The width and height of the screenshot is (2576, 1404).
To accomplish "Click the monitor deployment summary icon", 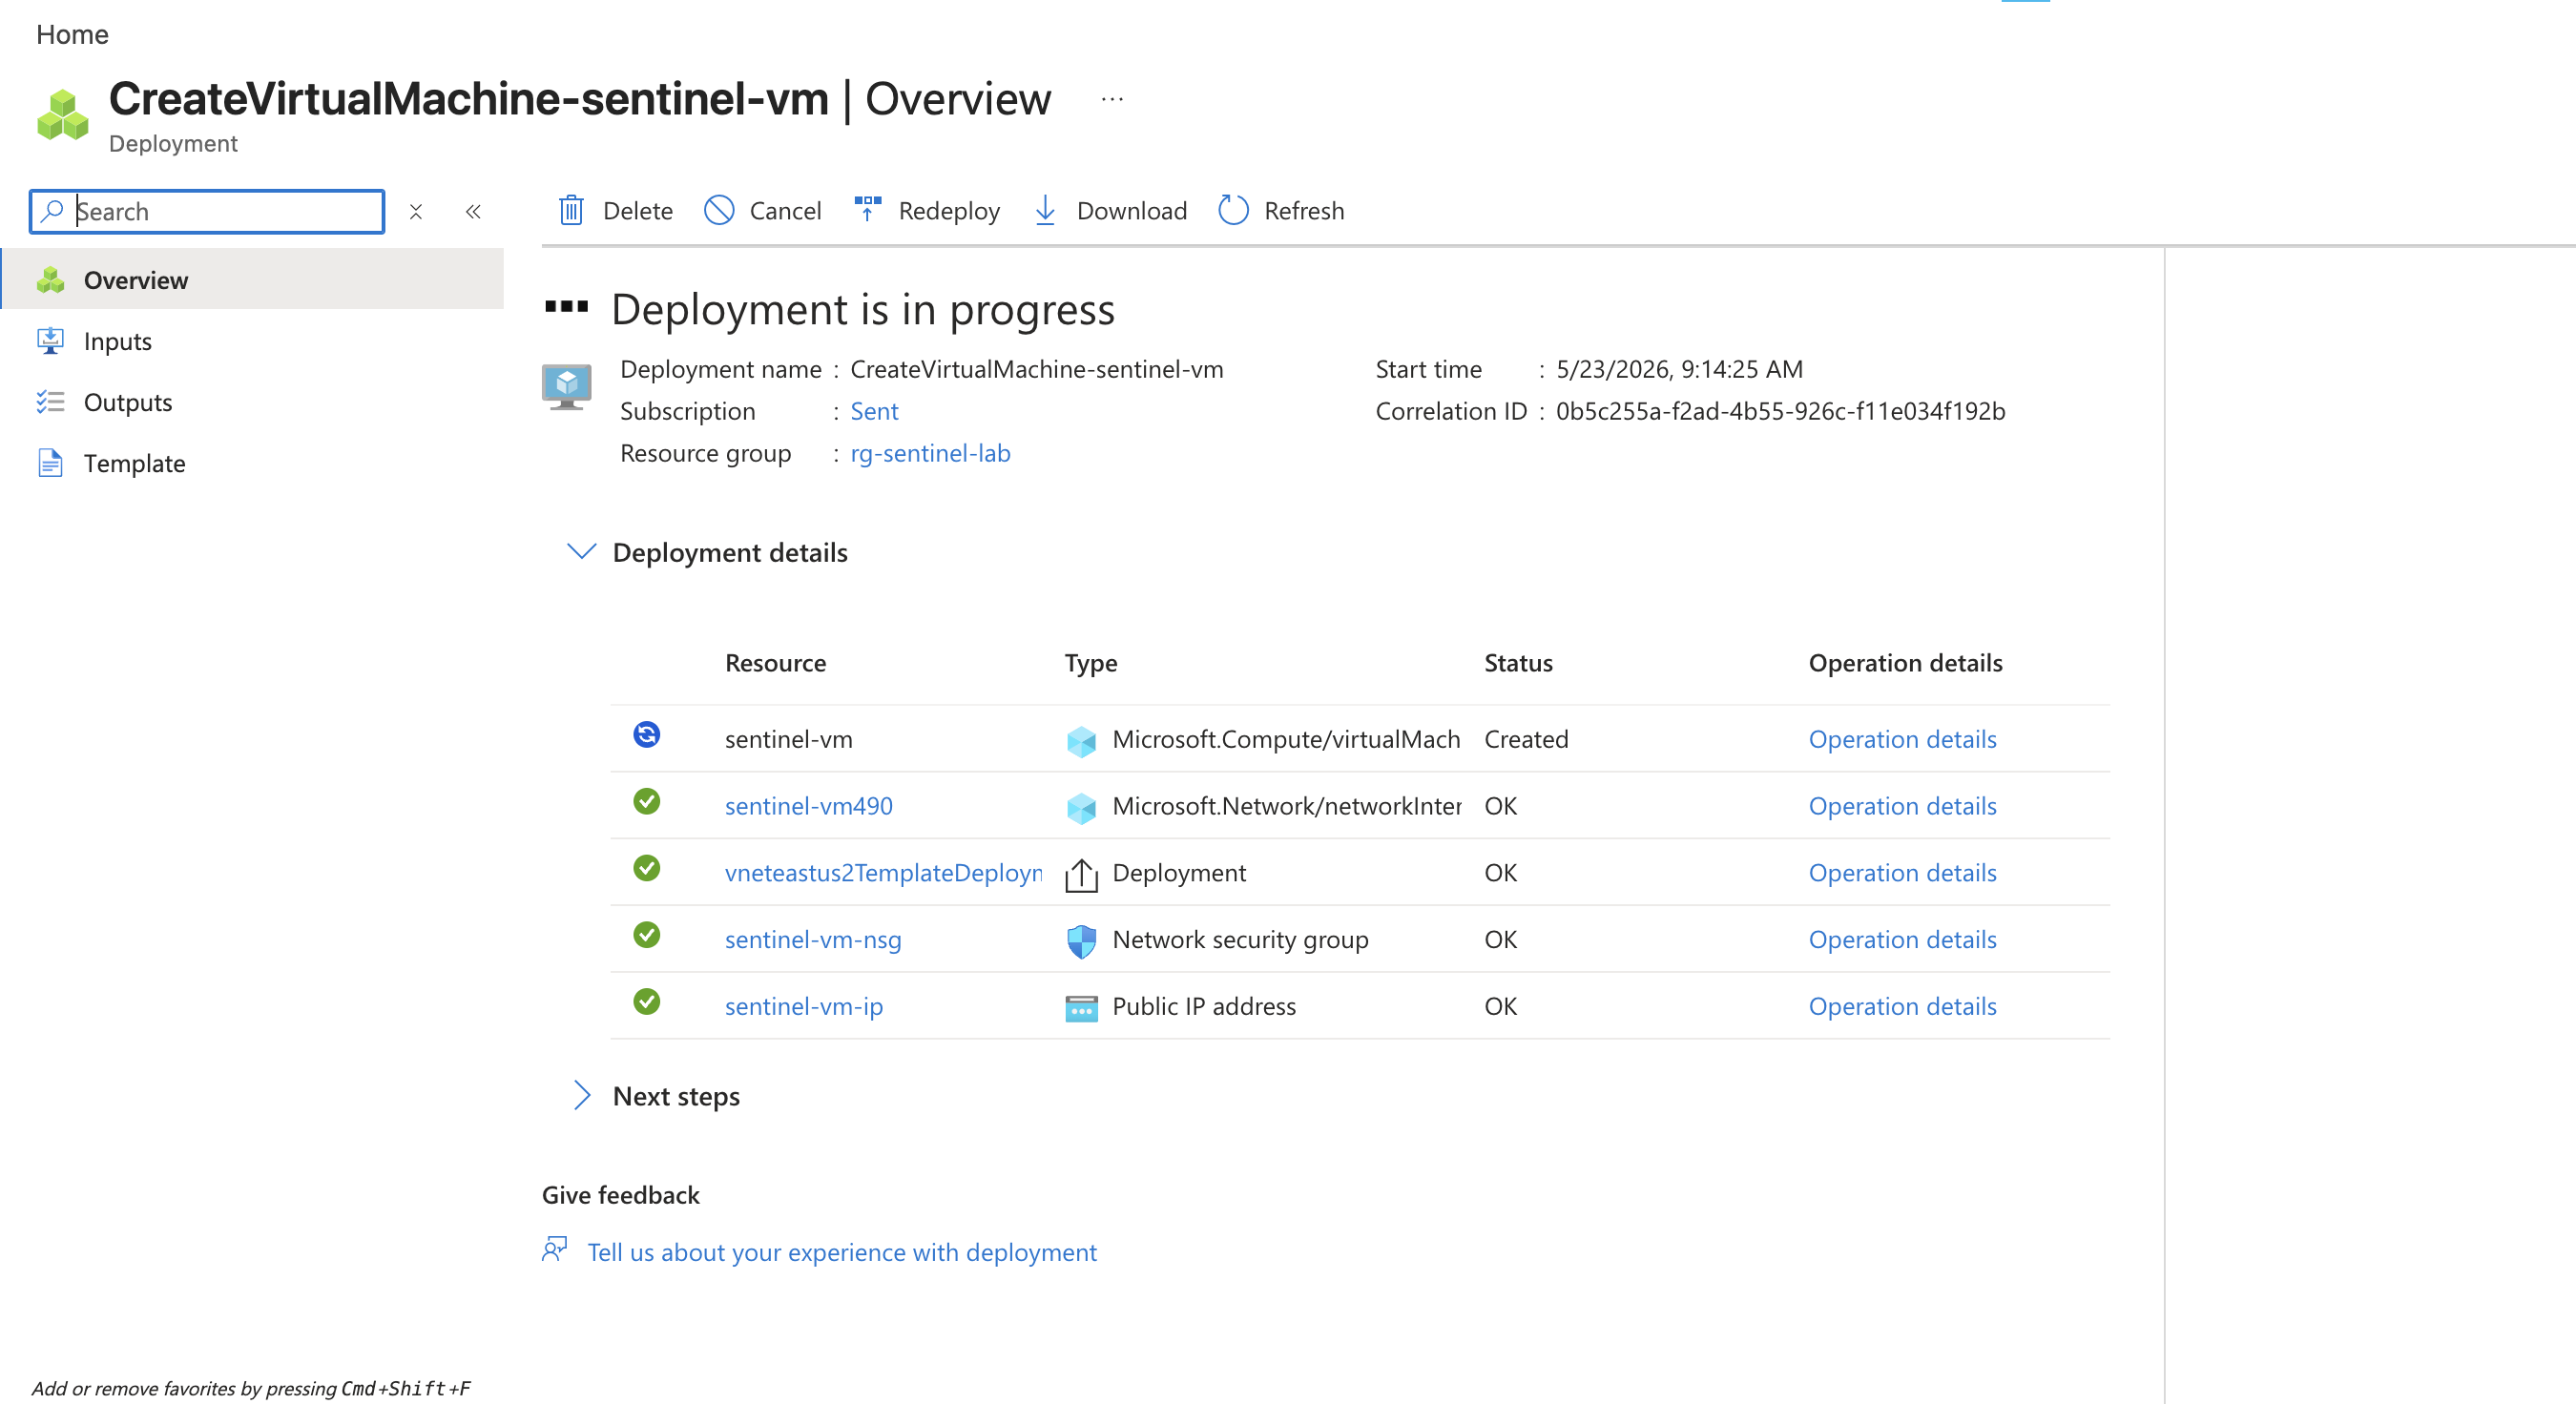I will point(566,386).
